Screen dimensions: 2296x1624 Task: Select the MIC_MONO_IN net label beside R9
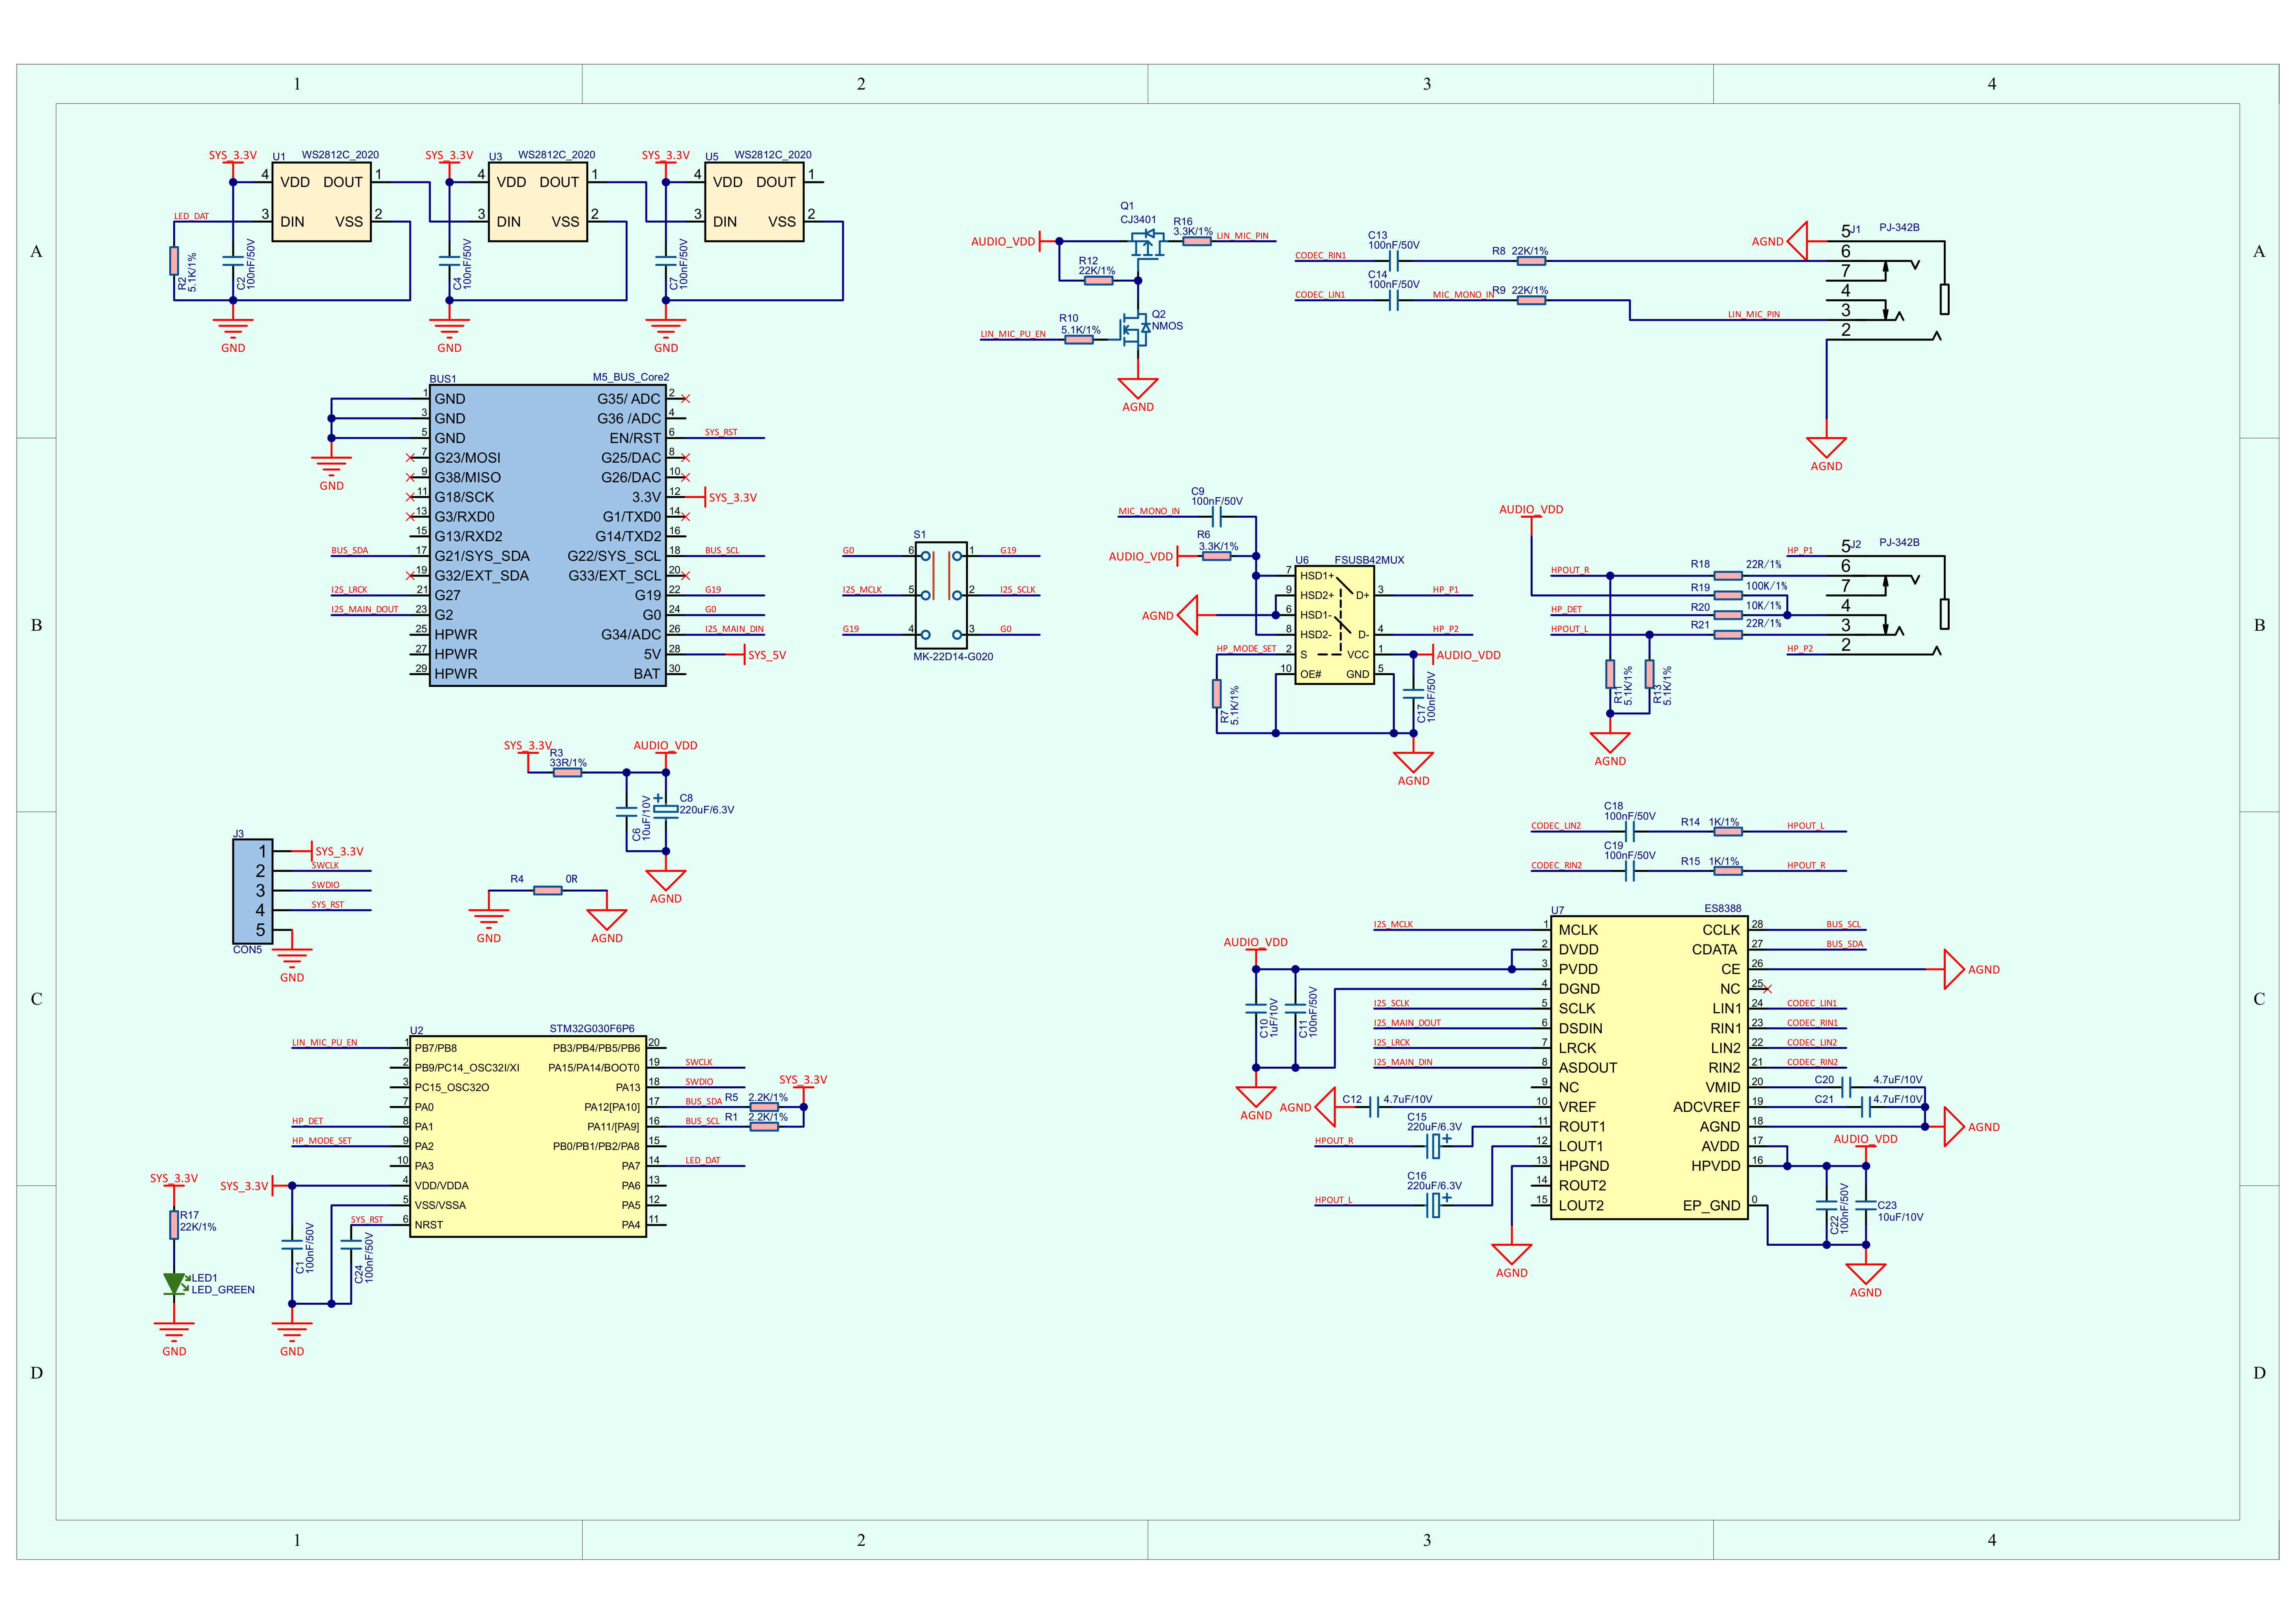click(x=1463, y=295)
